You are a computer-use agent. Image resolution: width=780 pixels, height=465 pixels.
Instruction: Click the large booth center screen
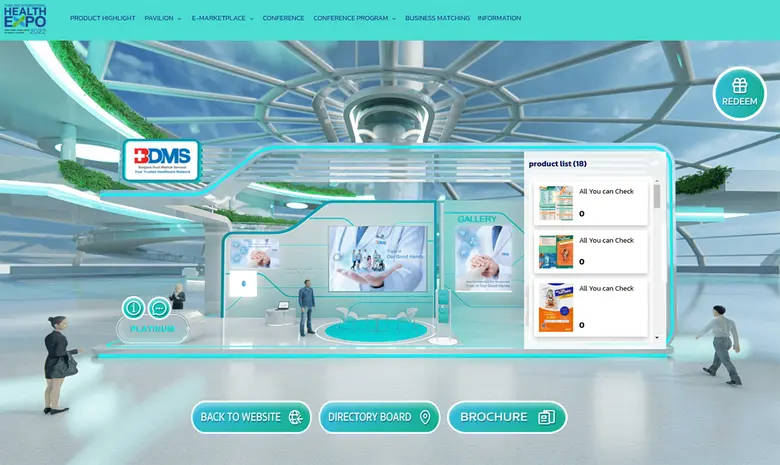(378, 258)
